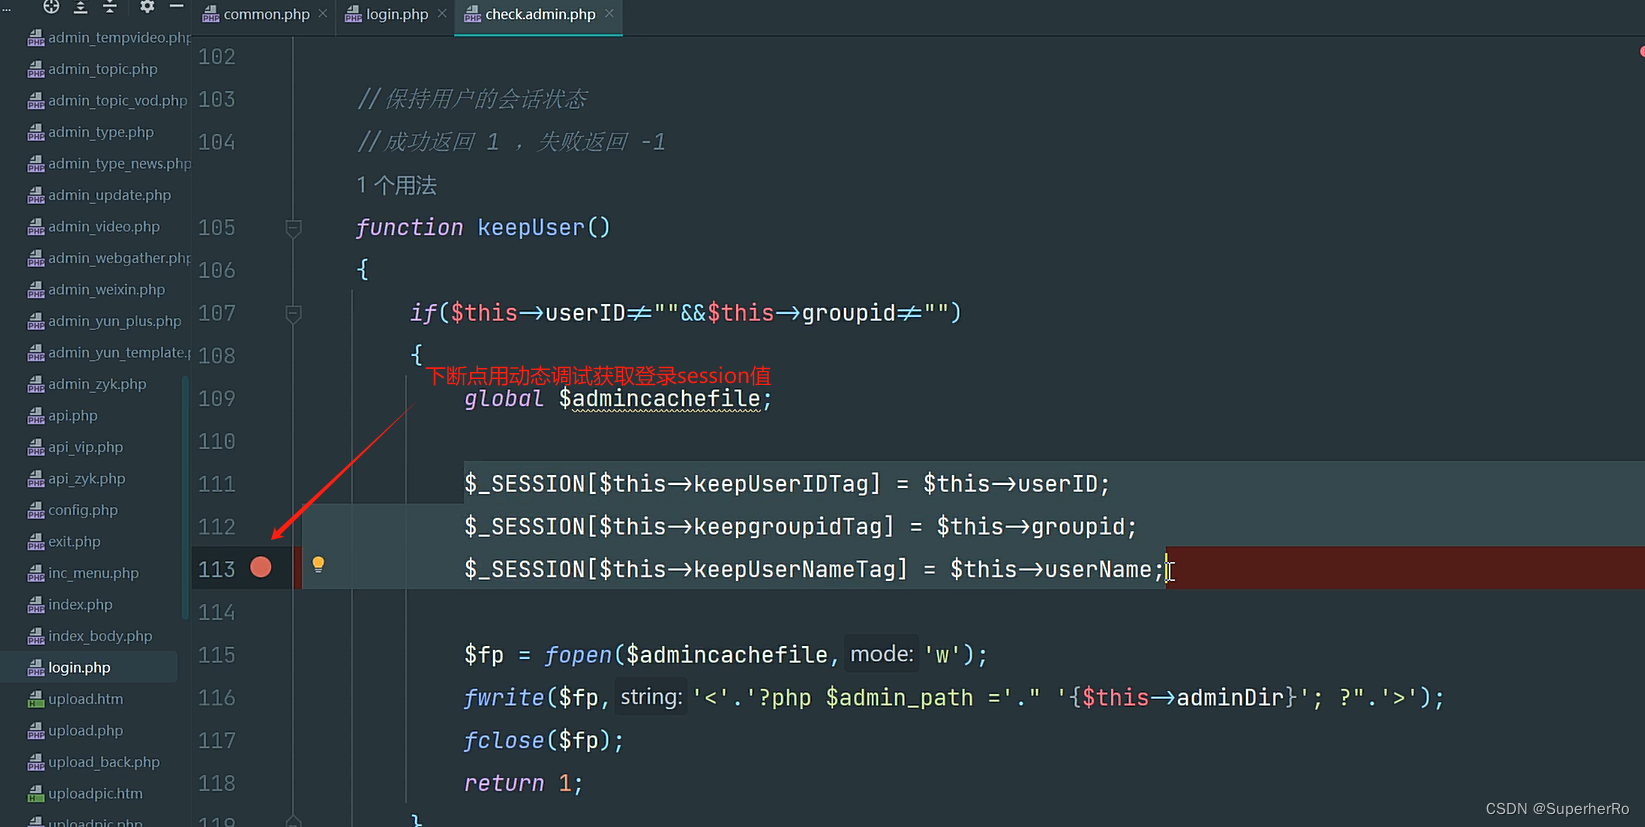
Task: Click the 'return 1;' statement on line 118
Action: [x=523, y=784]
